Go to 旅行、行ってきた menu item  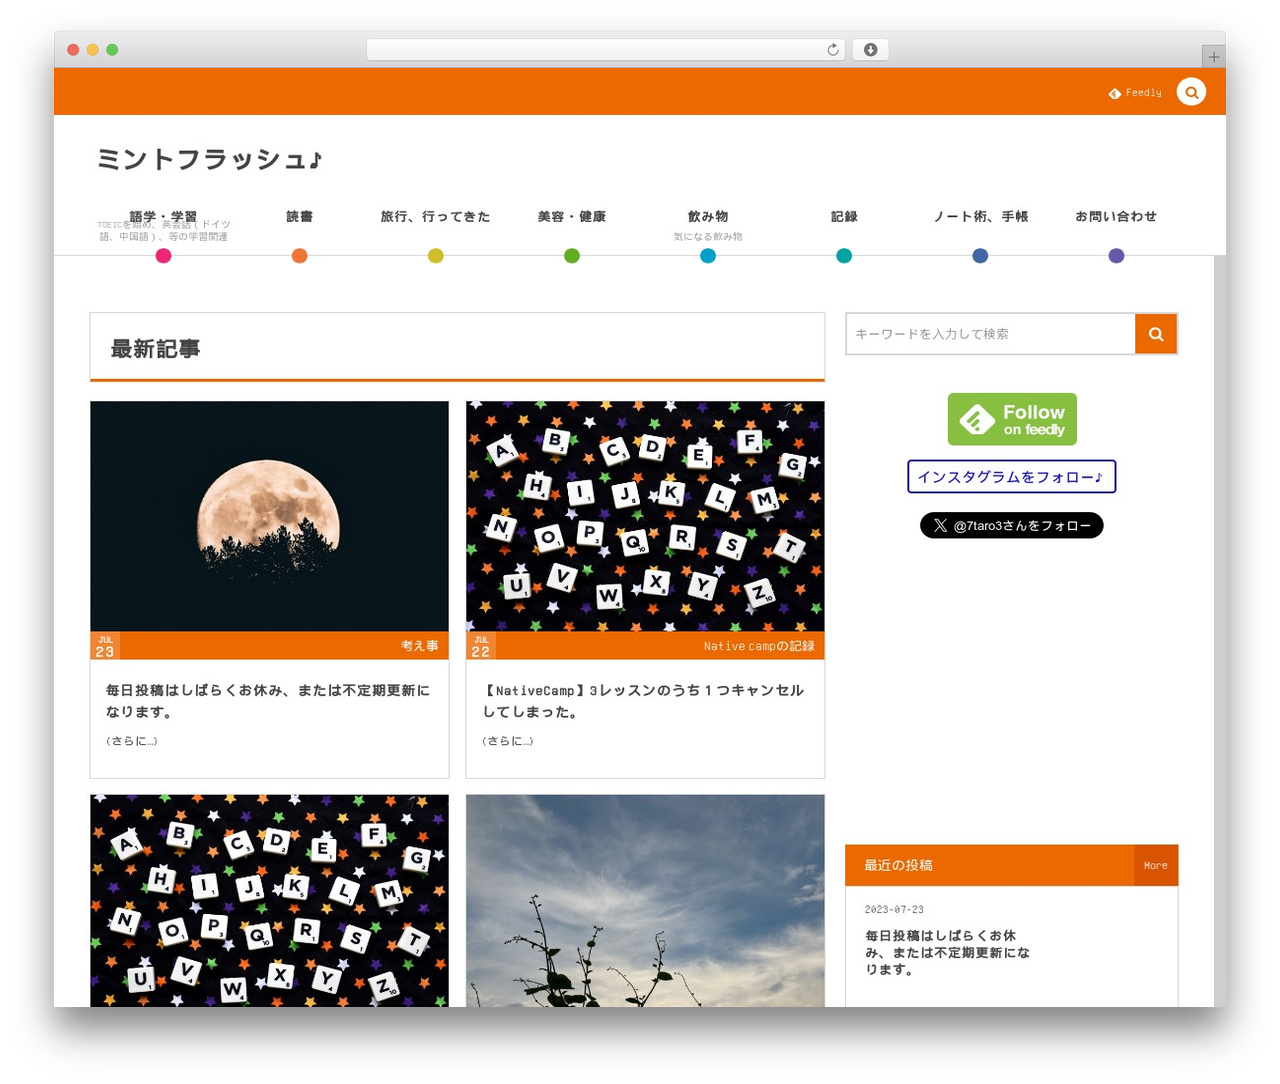coord(436,216)
